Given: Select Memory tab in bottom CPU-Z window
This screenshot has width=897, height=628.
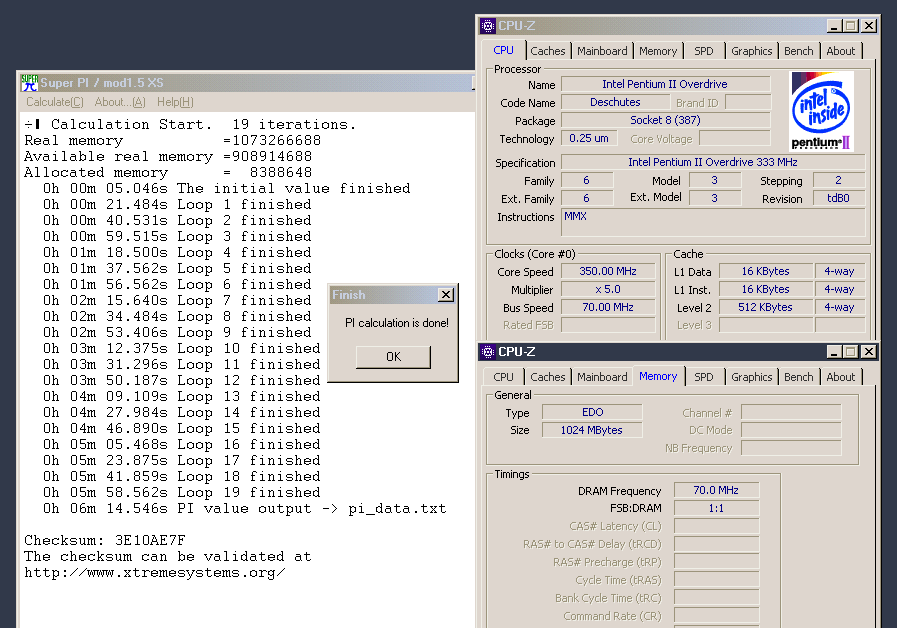Looking at the screenshot, I should point(658,376).
